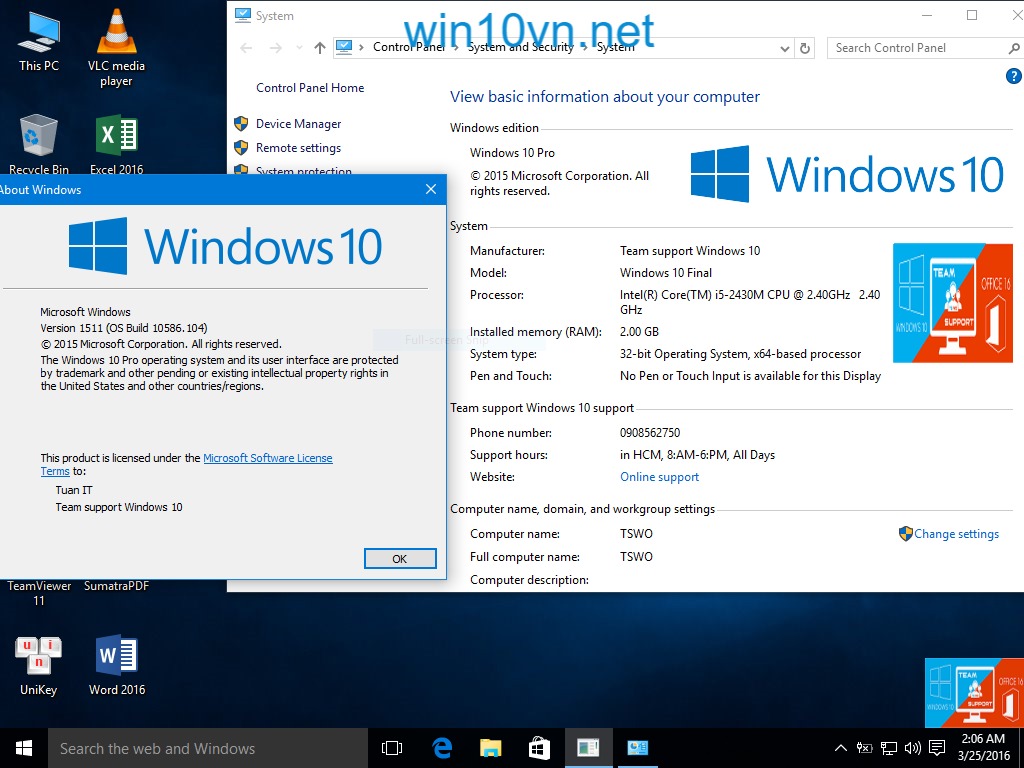Open This PC desktop icon
Viewport: 1024px width, 768px height.
click(x=39, y=41)
